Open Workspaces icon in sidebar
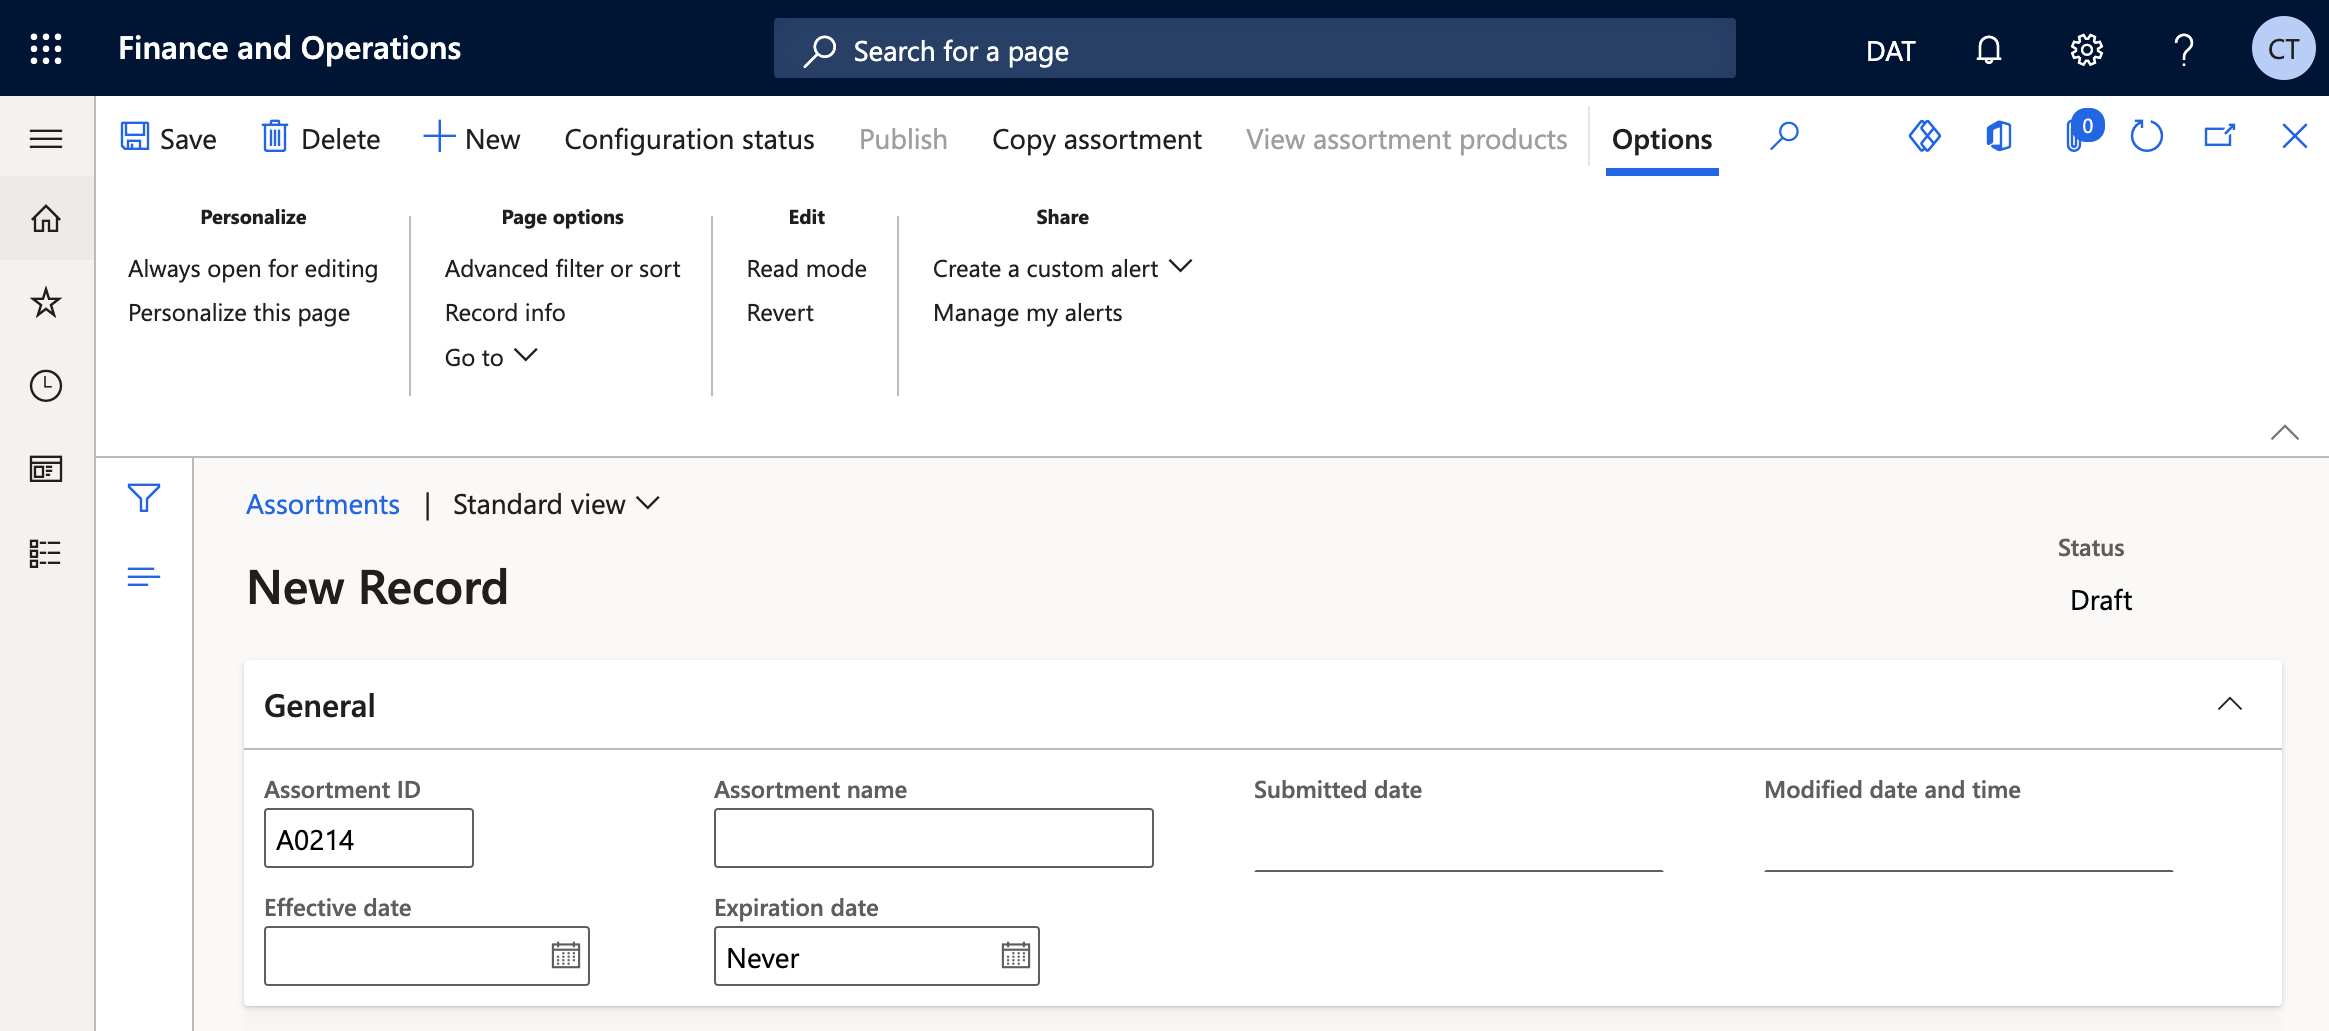This screenshot has width=2329, height=1031. pos(46,469)
